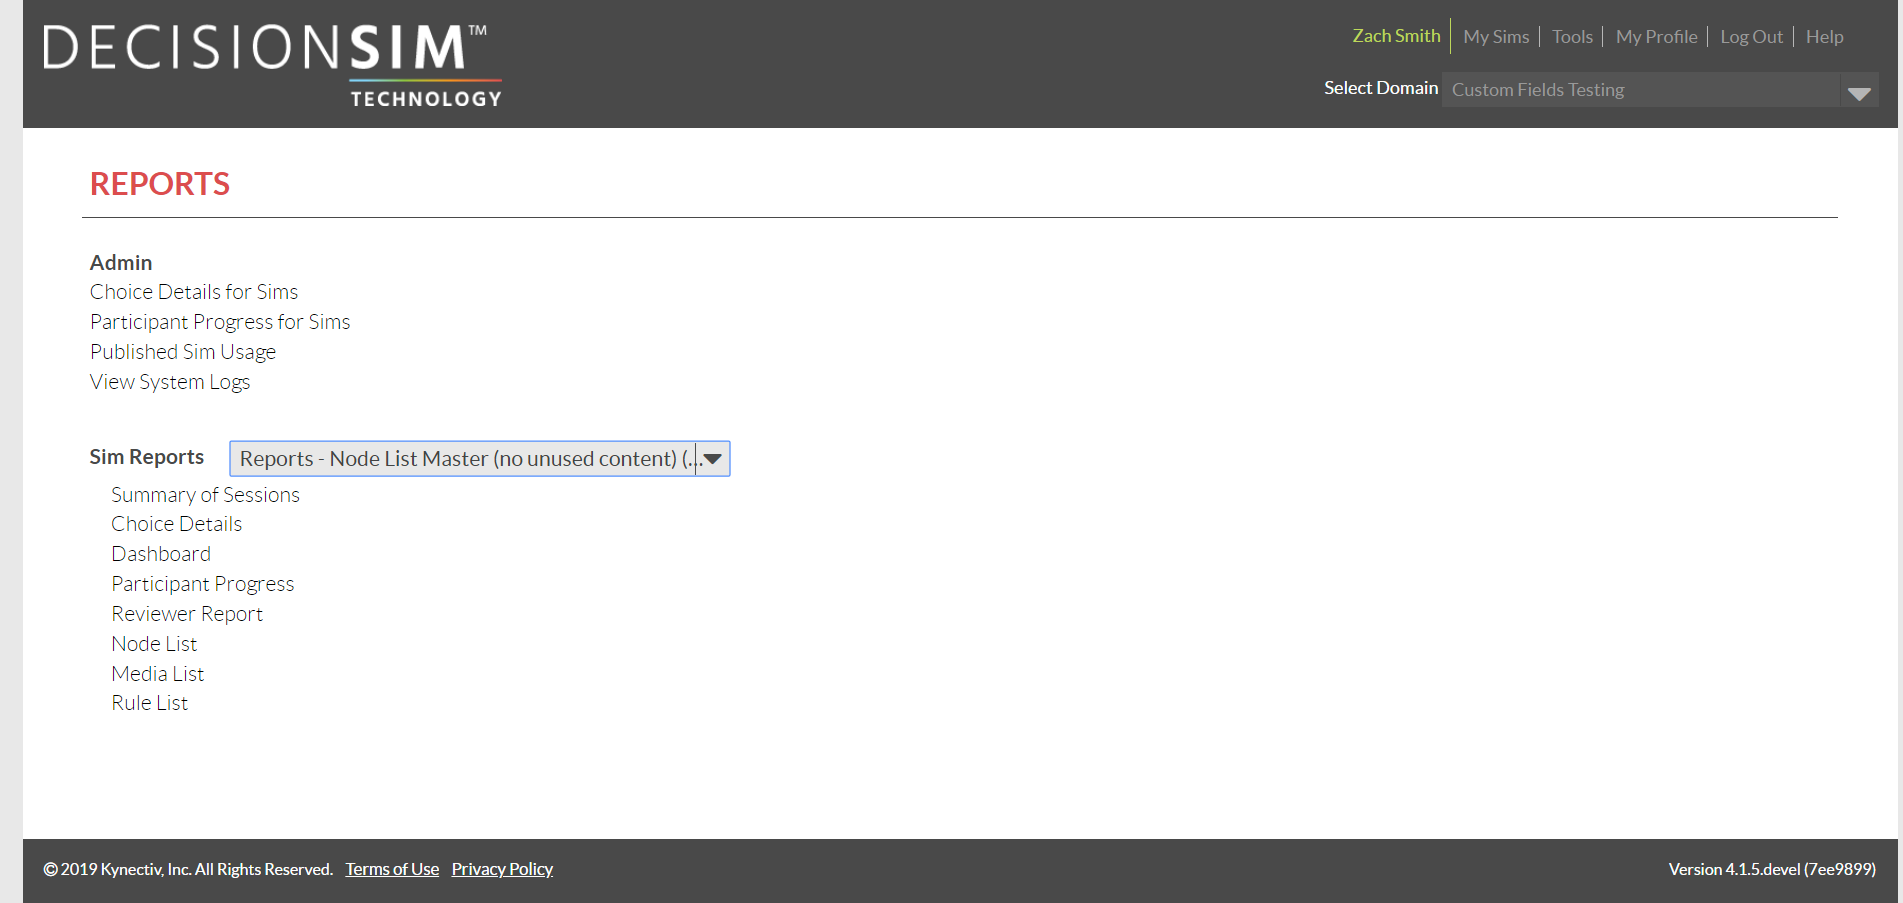View the Reviewer Report
This screenshot has height=903, width=1903.
point(187,613)
